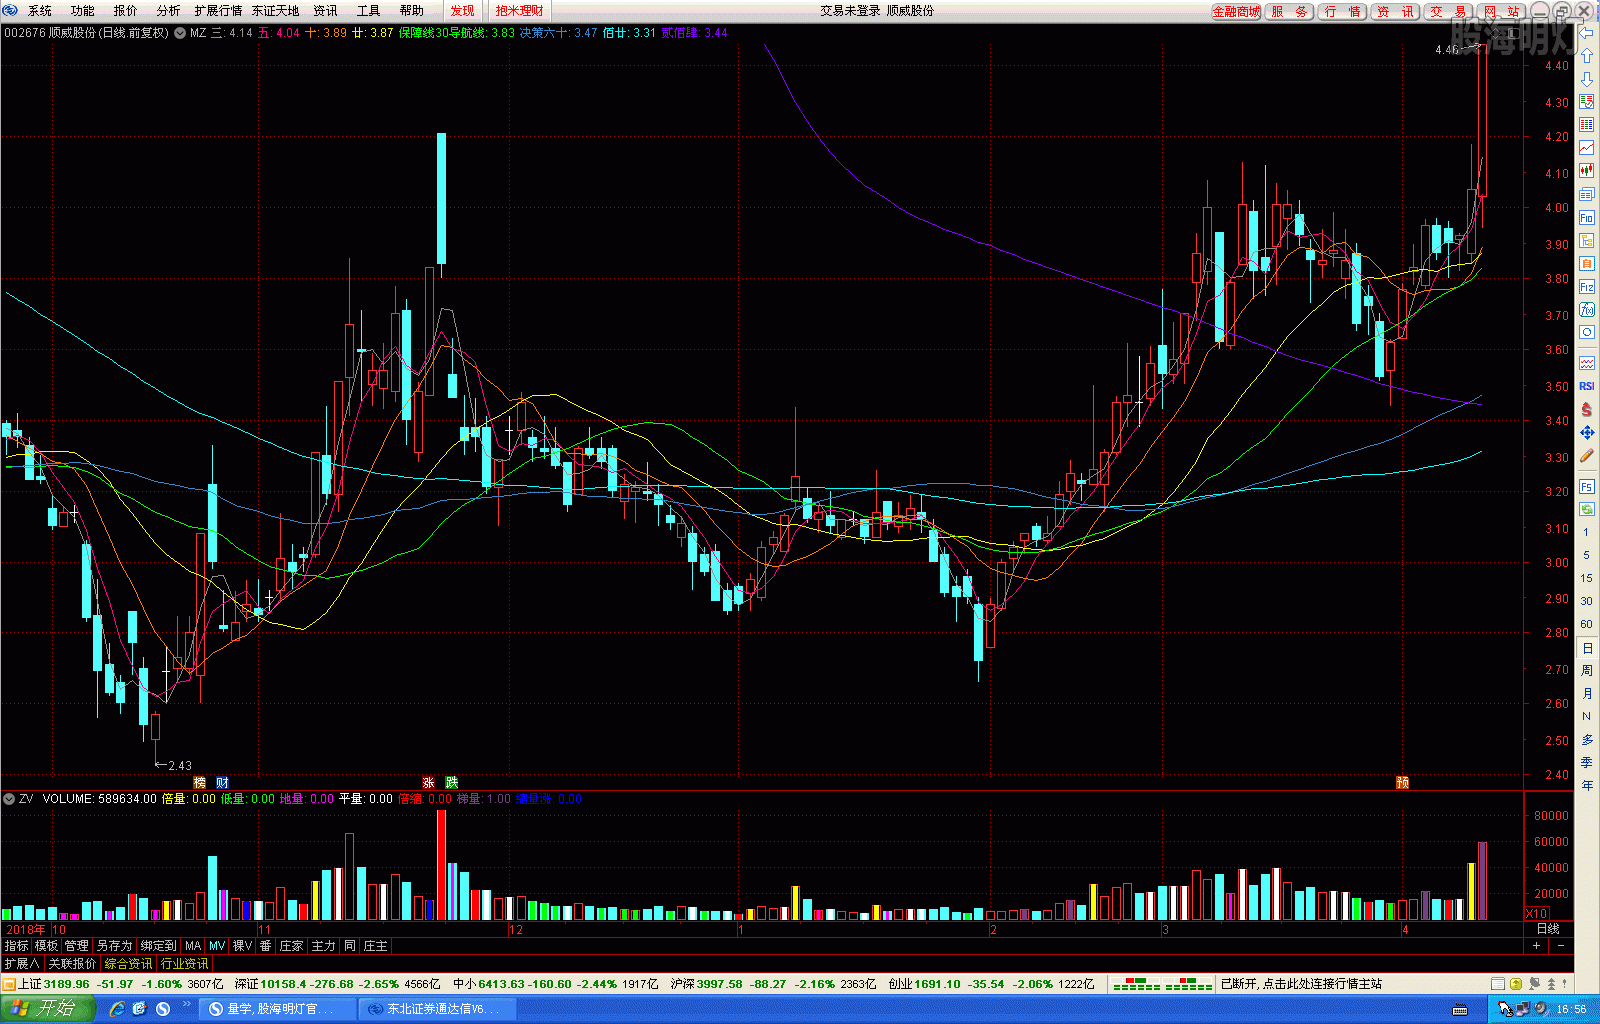The image size is (1600, 1024).
Task: Open the 扩展行情 menu
Action: [x=218, y=10]
